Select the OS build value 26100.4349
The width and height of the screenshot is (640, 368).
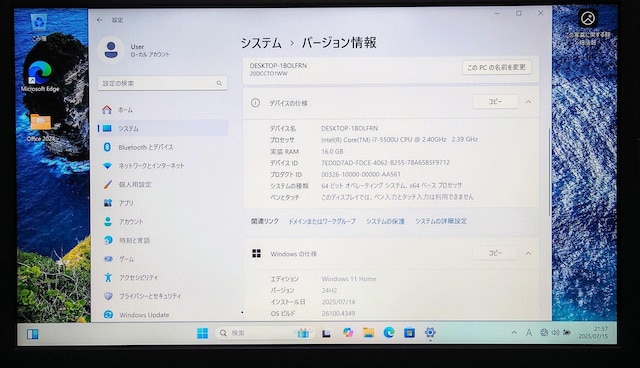(x=338, y=313)
